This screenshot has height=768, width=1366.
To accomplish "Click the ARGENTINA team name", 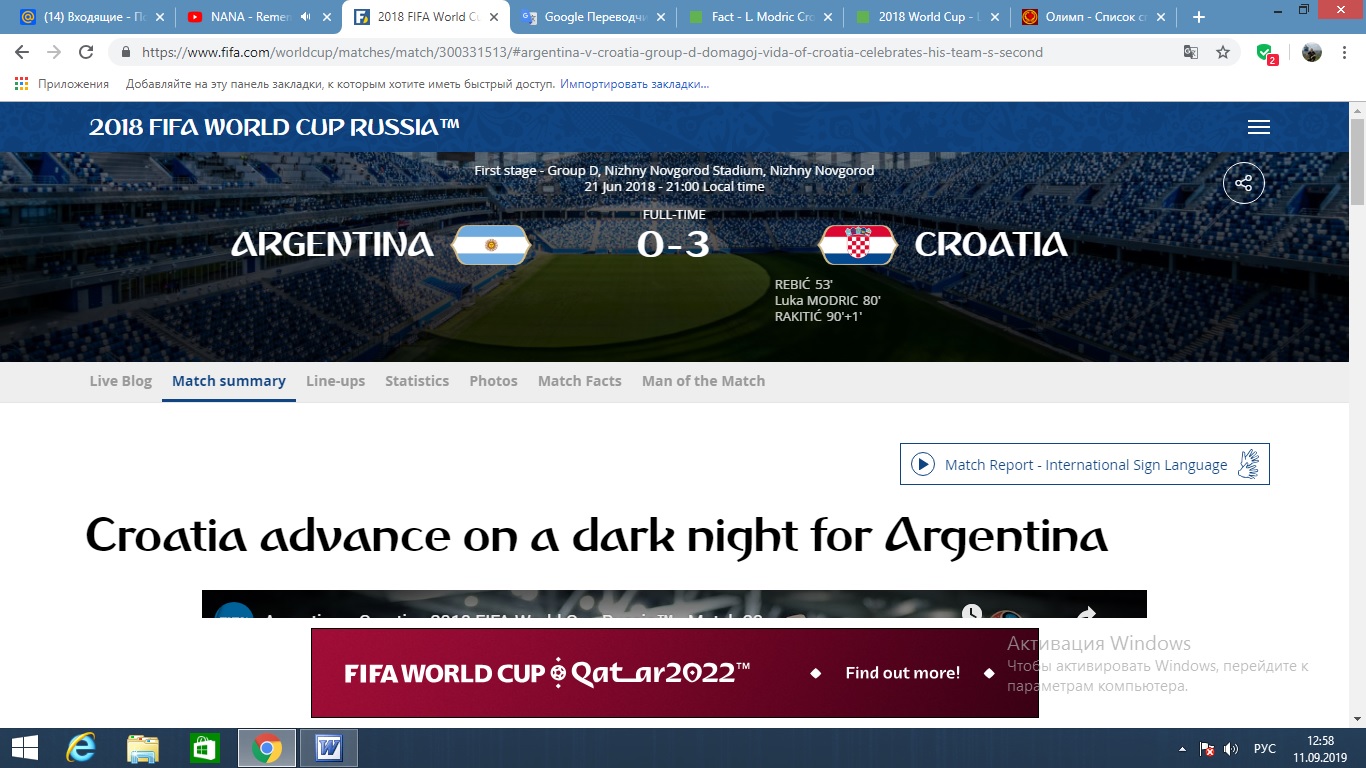I will 332,245.
